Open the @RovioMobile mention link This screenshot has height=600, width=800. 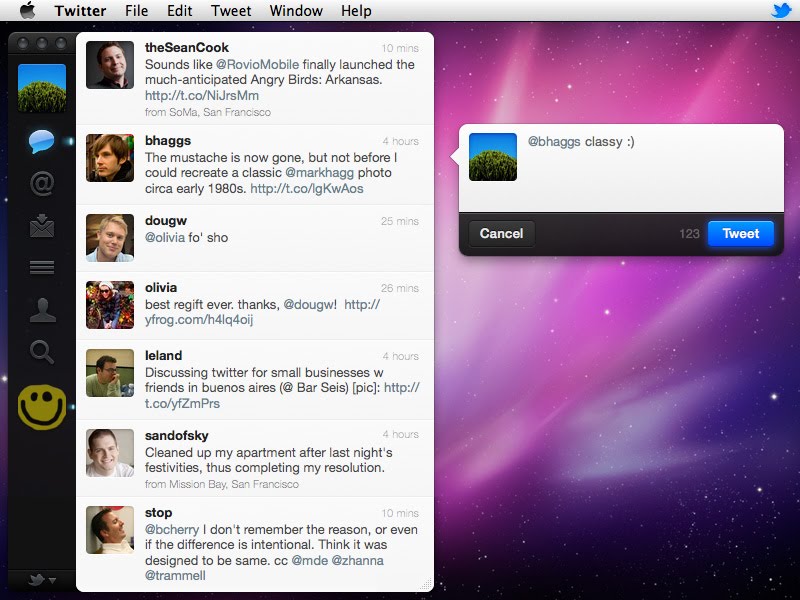coord(257,65)
